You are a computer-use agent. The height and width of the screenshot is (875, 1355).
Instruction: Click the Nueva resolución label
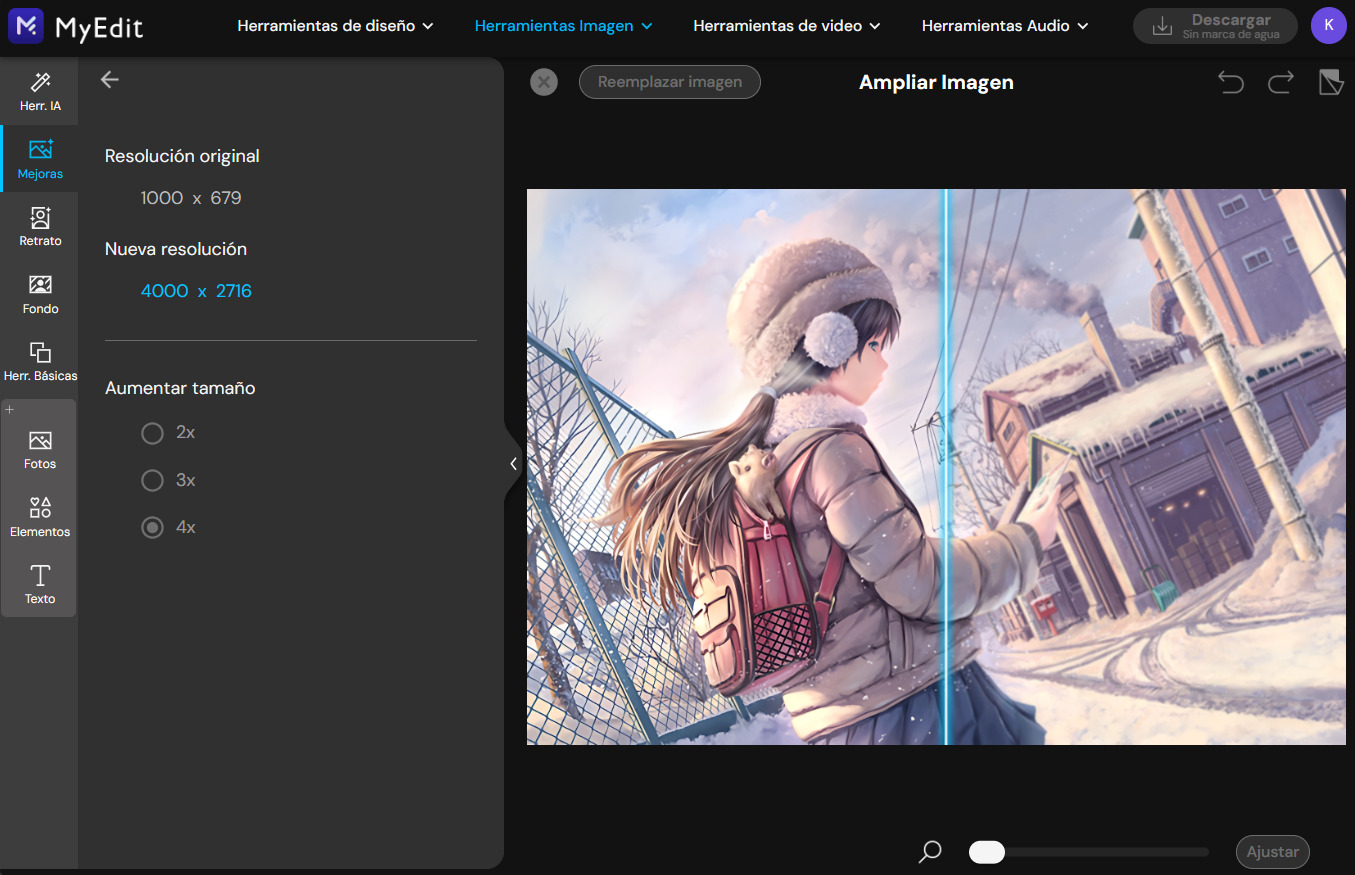click(176, 249)
